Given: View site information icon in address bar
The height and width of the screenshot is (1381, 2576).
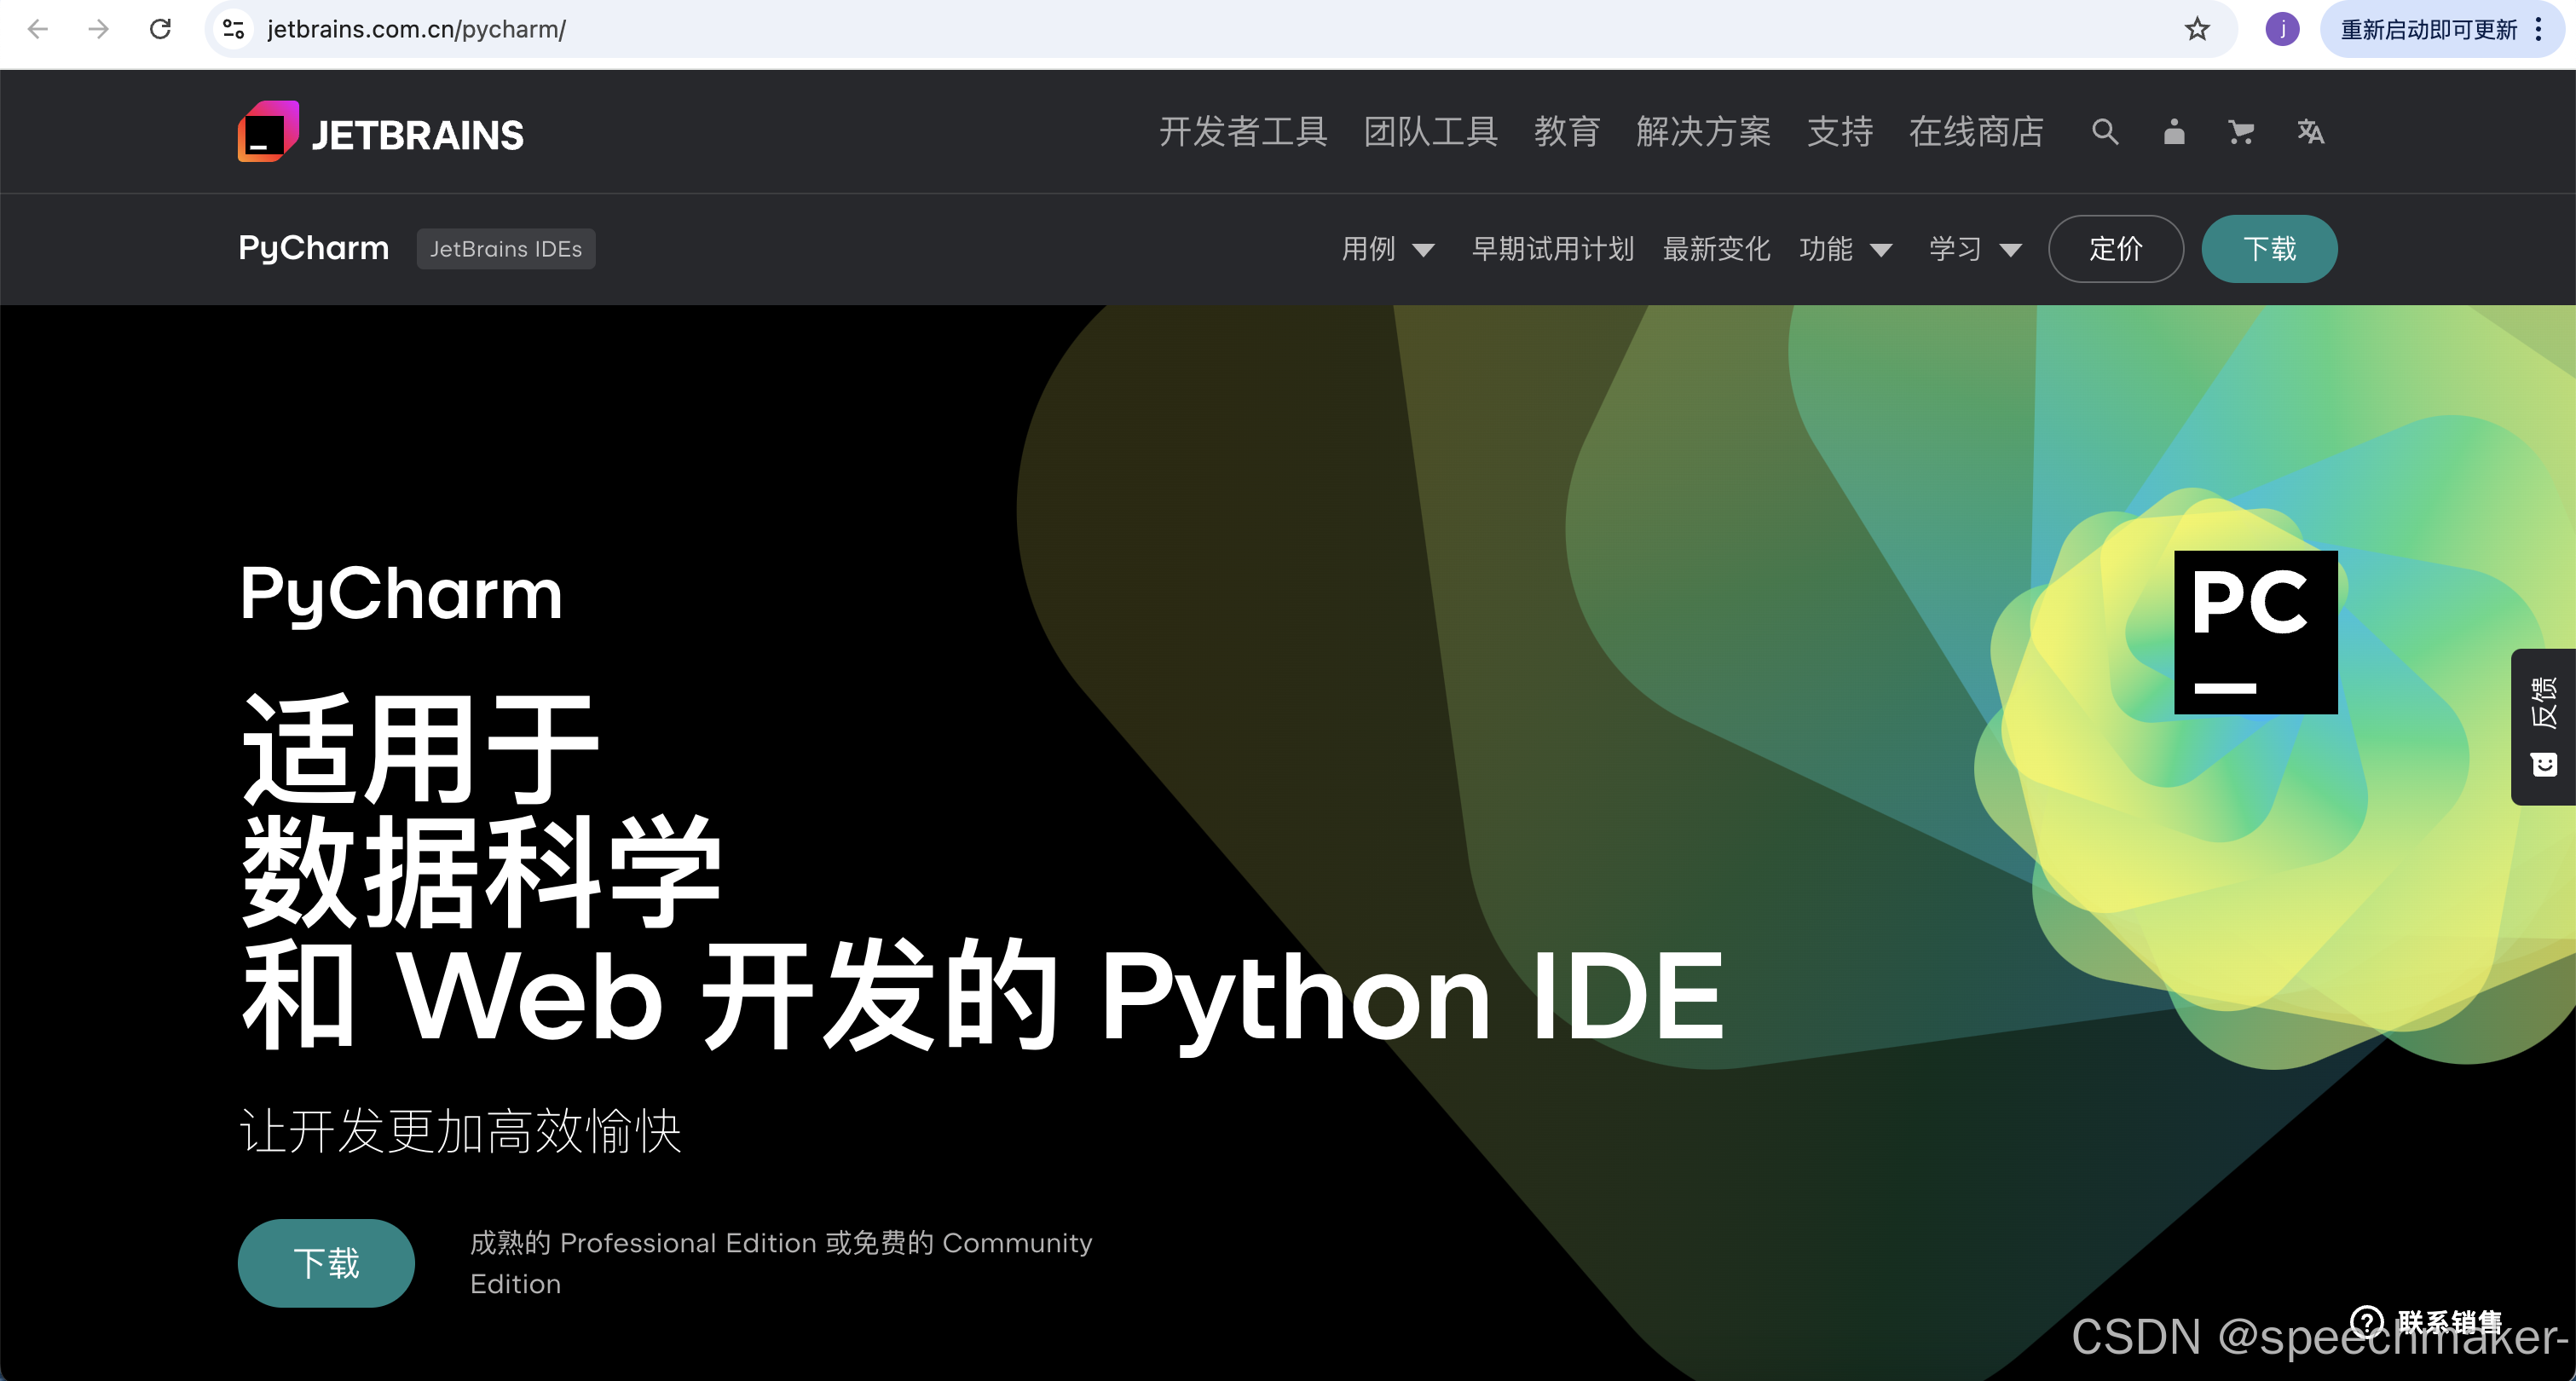Looking at the screenshot, I should click(x=233, y=29).
